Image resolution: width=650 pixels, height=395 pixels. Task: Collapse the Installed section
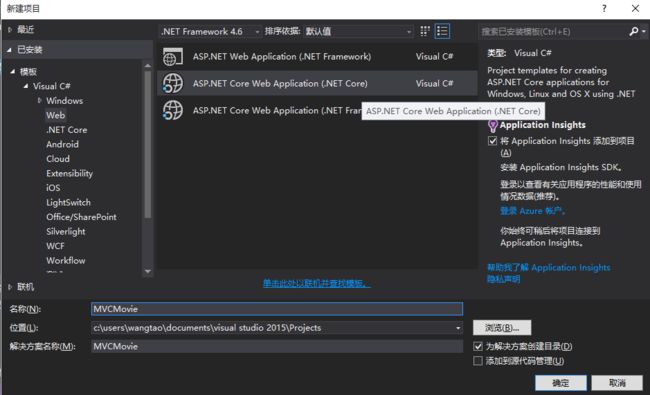point(9,50)
